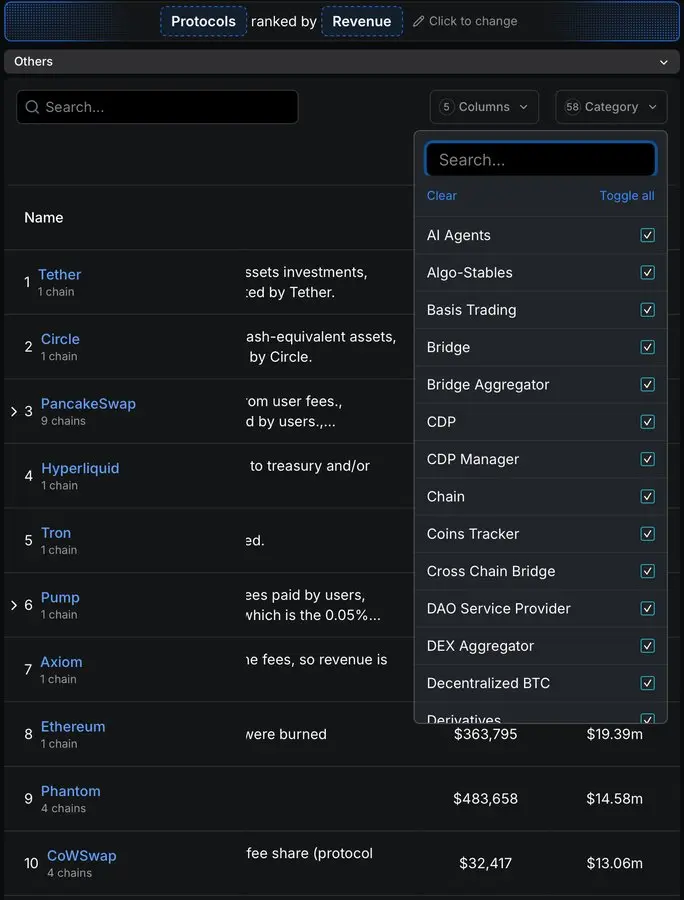684x900 pixels.
Task: Click the Revenue selector pill
Action: (362, 21)
